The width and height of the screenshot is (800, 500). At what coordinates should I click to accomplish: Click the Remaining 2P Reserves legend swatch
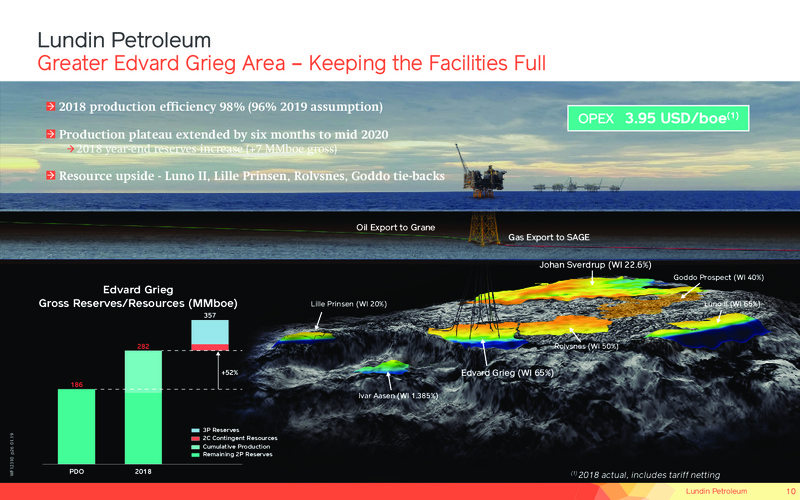click(195, 455)
